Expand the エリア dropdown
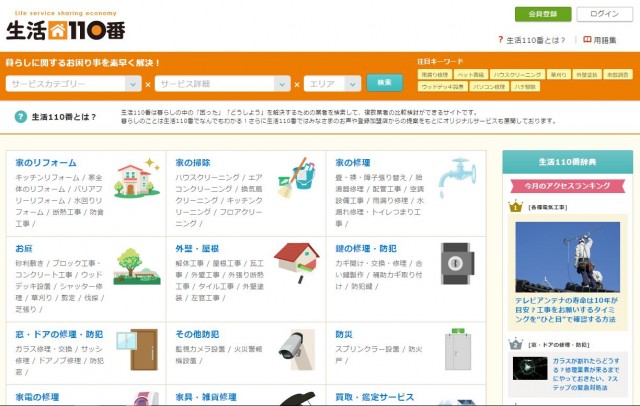640x406 pixels. [x=334, y=84]
